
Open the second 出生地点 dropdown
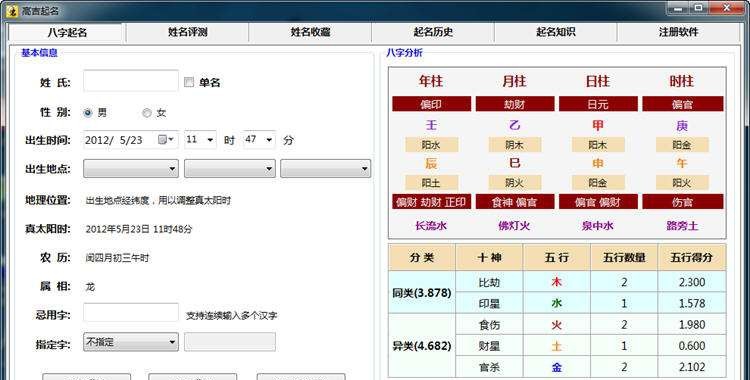(230, 168)
